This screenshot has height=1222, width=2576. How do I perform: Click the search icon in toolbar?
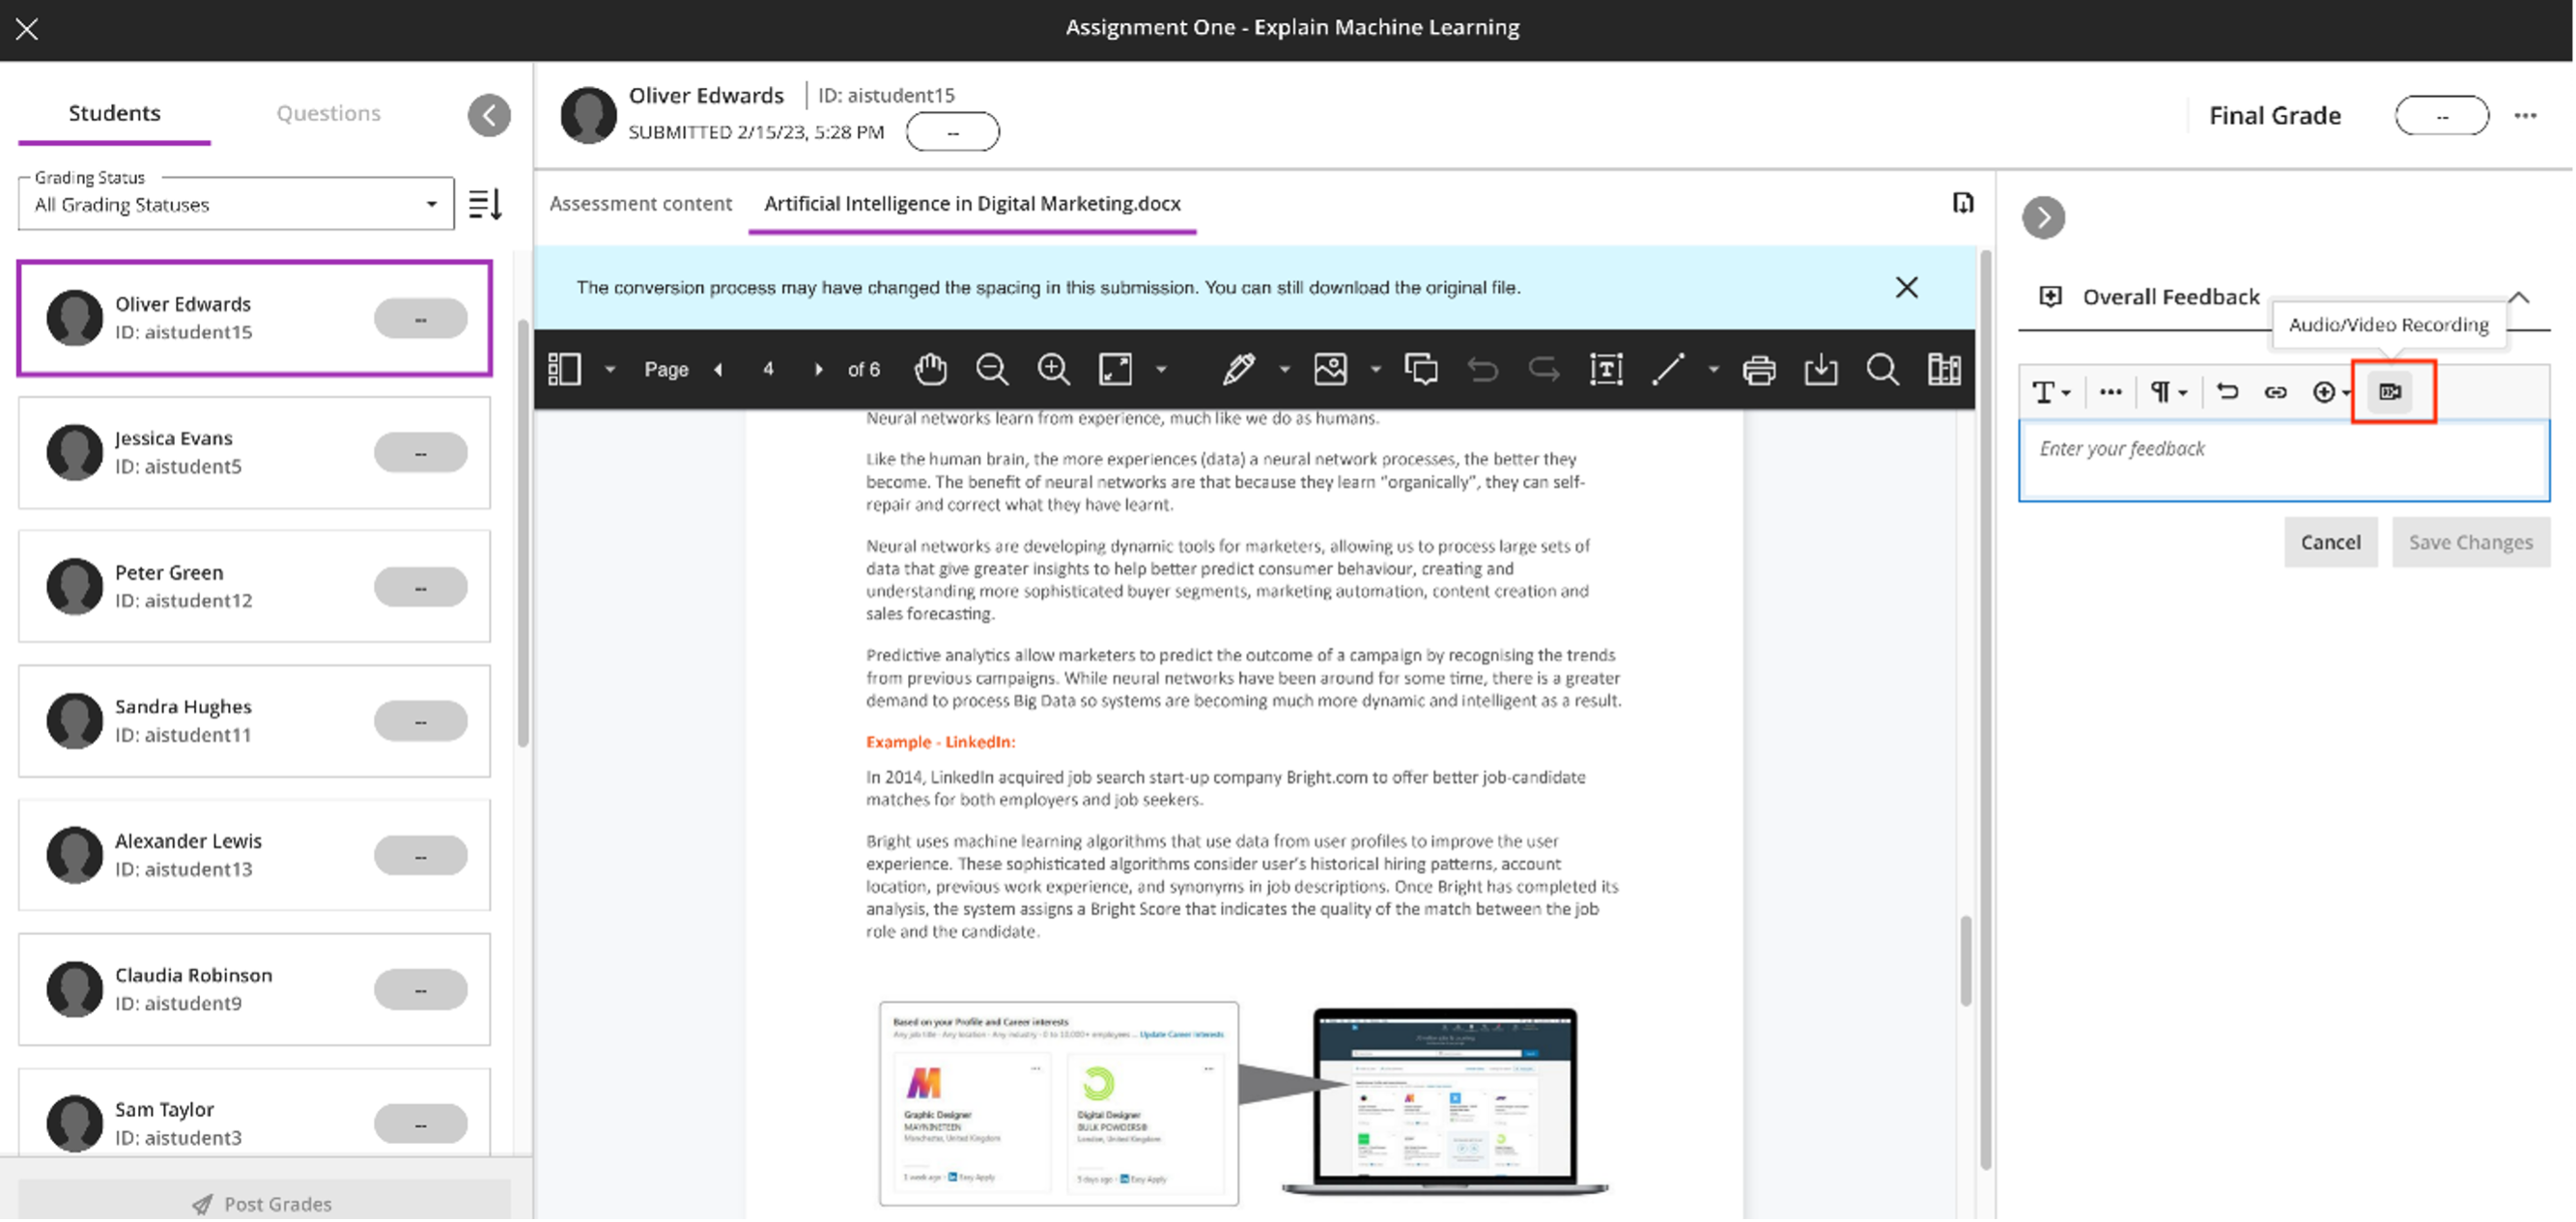pyautogui.click(x=1882, y=368)
